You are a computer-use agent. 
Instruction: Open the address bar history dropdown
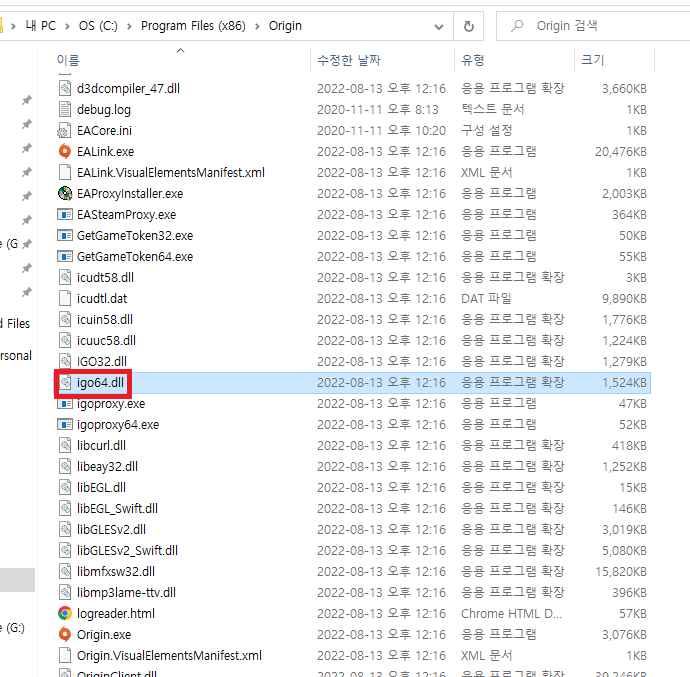439,26
